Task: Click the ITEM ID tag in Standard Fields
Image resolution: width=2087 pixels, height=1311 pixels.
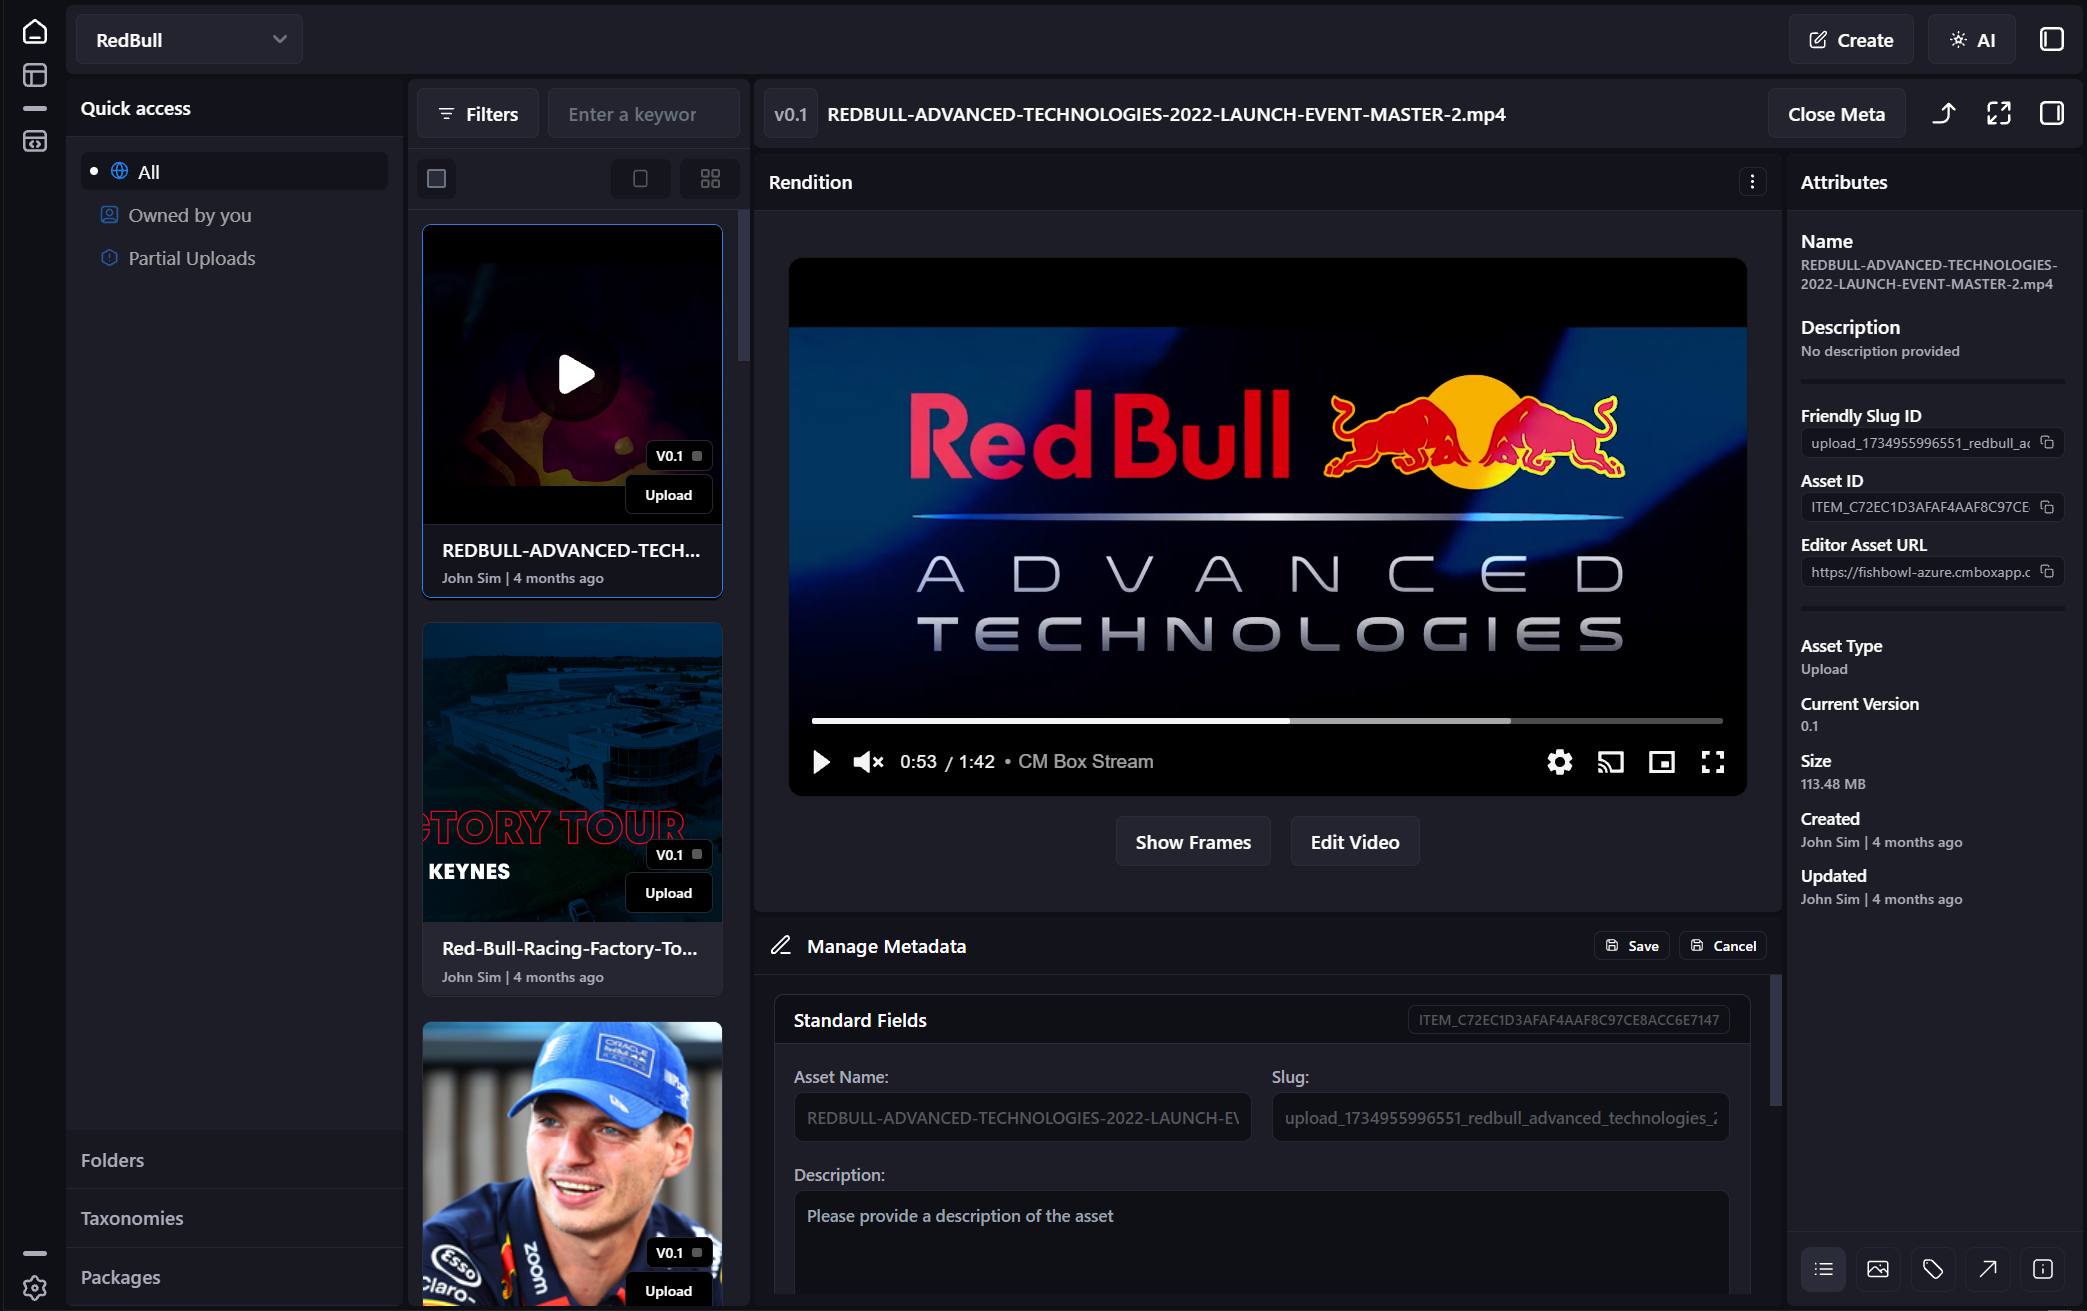Action: [1569, 1020]
